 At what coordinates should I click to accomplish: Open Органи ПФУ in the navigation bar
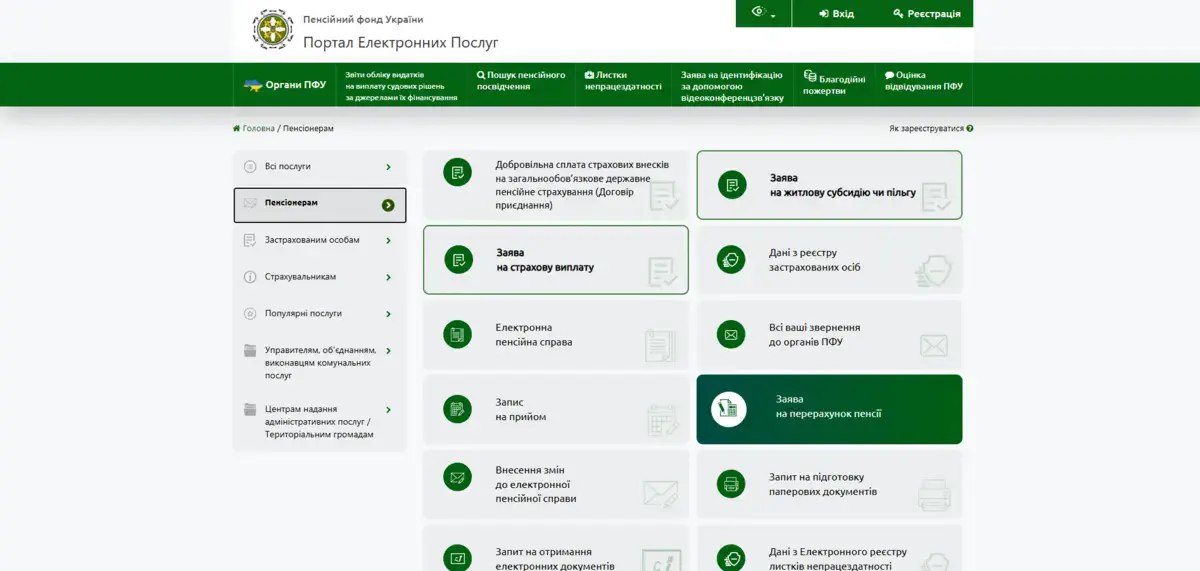(x=285, y=85)
